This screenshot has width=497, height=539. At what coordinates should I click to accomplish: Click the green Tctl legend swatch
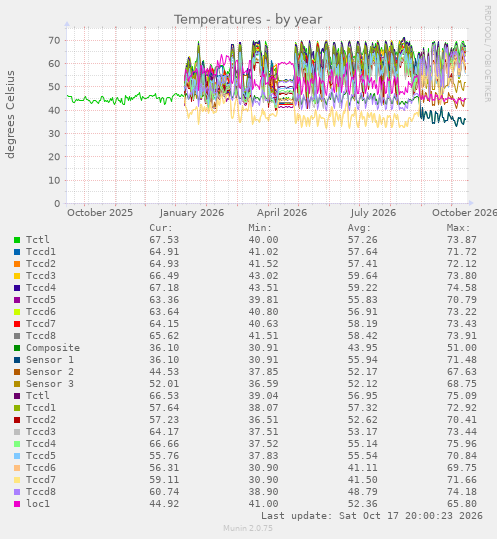pos(17,240)
